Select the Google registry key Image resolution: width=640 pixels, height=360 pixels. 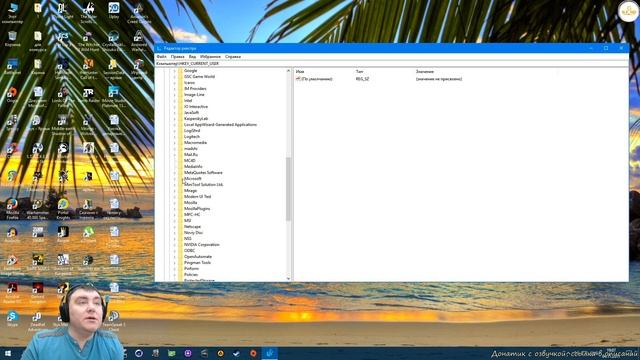[x=191, y=71]
